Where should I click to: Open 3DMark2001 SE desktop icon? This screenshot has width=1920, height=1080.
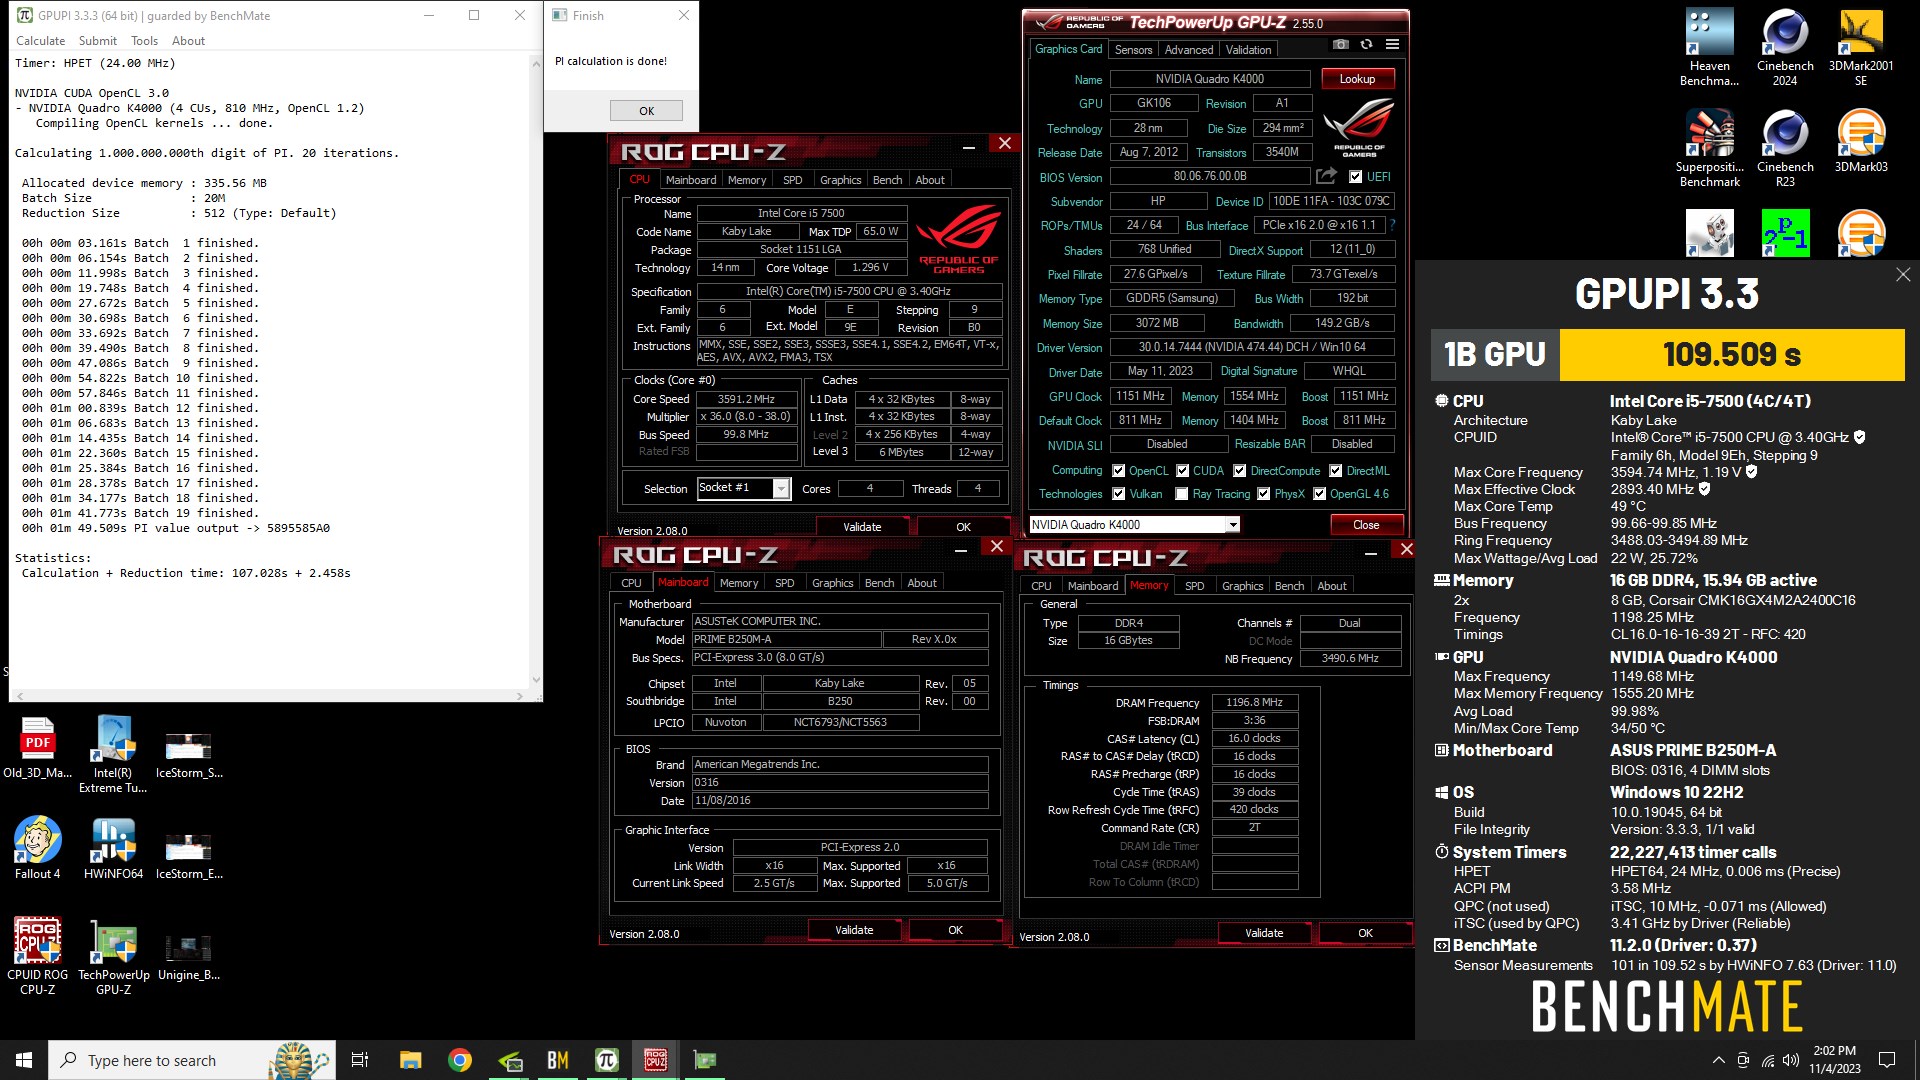click(x=1861, y=47)
